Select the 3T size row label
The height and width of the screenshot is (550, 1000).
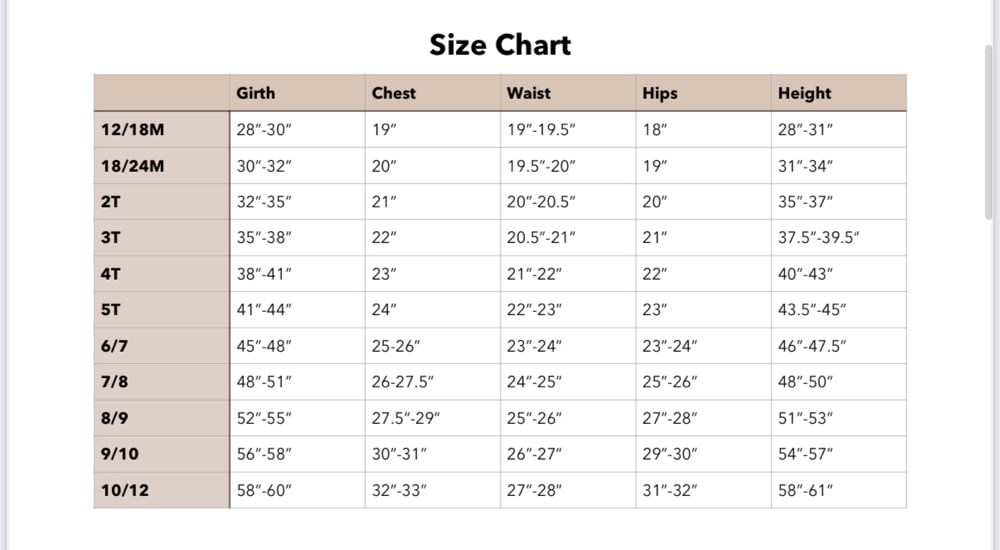click(x=110, y=237)
